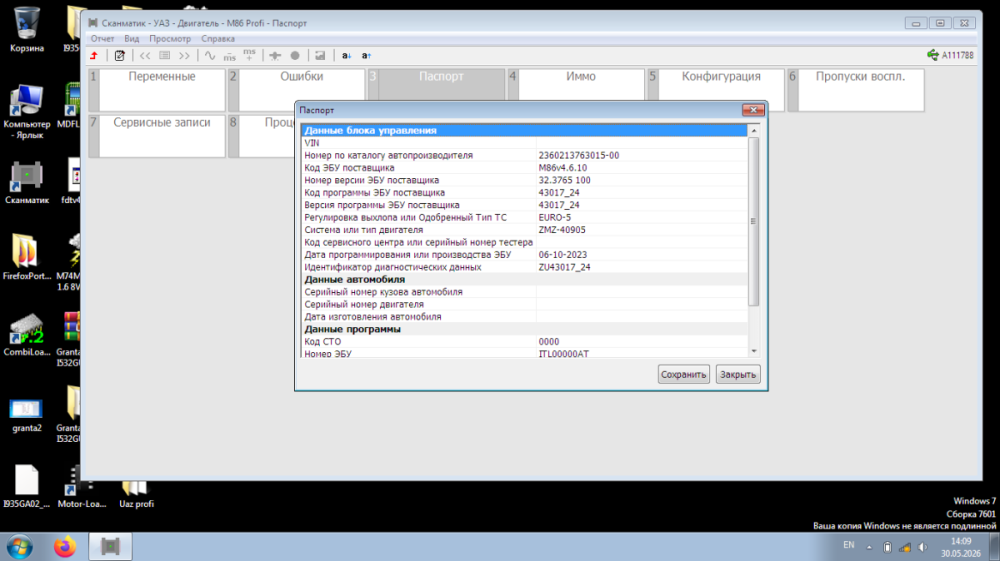Viewport: 1000px width, 561px height.
Task: Open the Компьютер - Ярлык desktop icon
Action: tap(27, 112)
